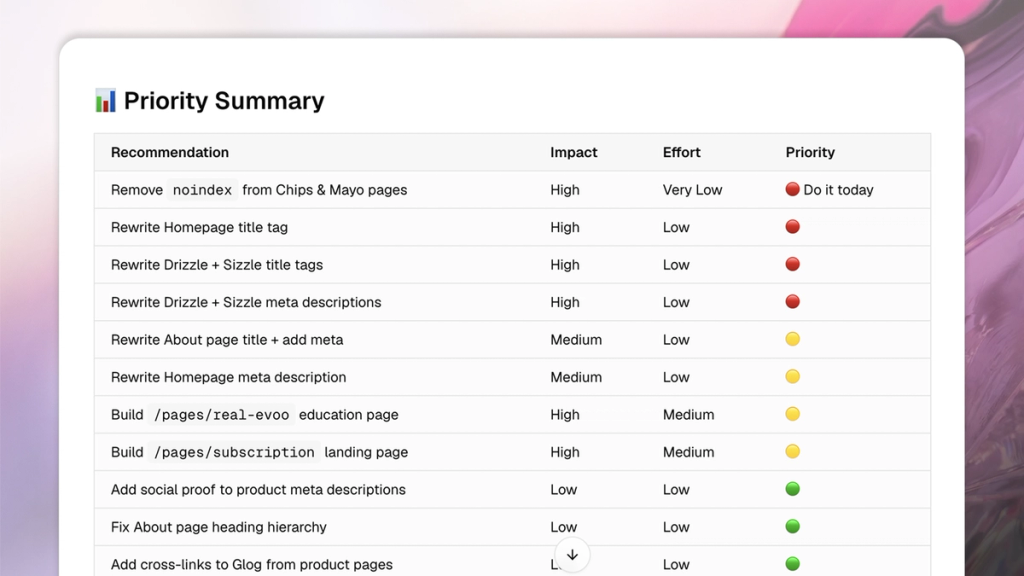1024x576 pixels.
Task: Click Medium effort in real-evoo row
Action: pyautogui.click(x=688, y=415)
